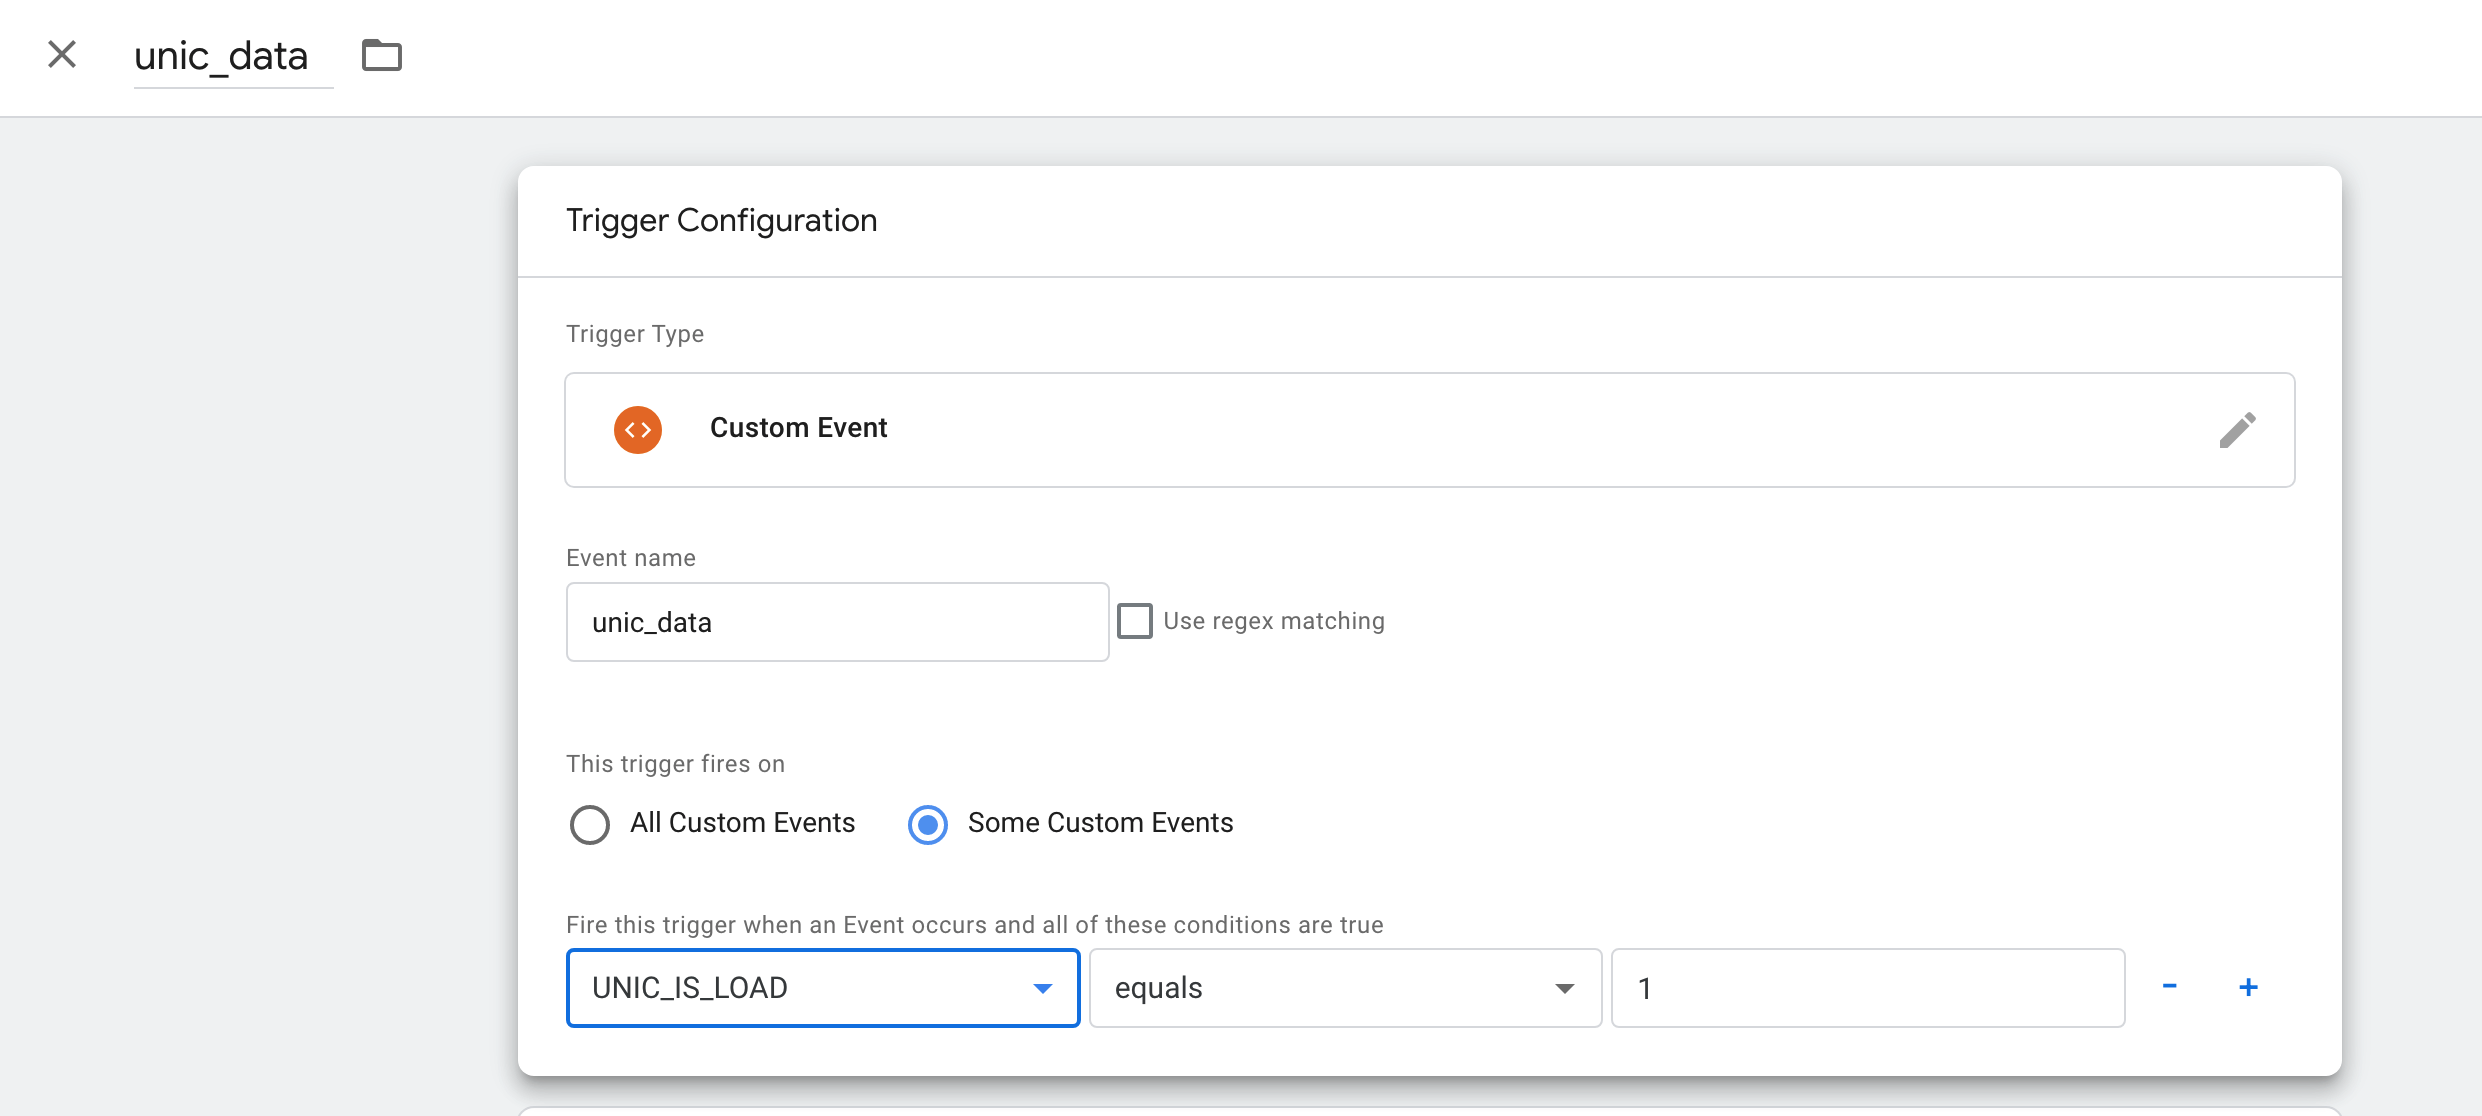Screen dimensions: 2482x1116
Task: Remove the condition with minus icon
Action: 2169,987
